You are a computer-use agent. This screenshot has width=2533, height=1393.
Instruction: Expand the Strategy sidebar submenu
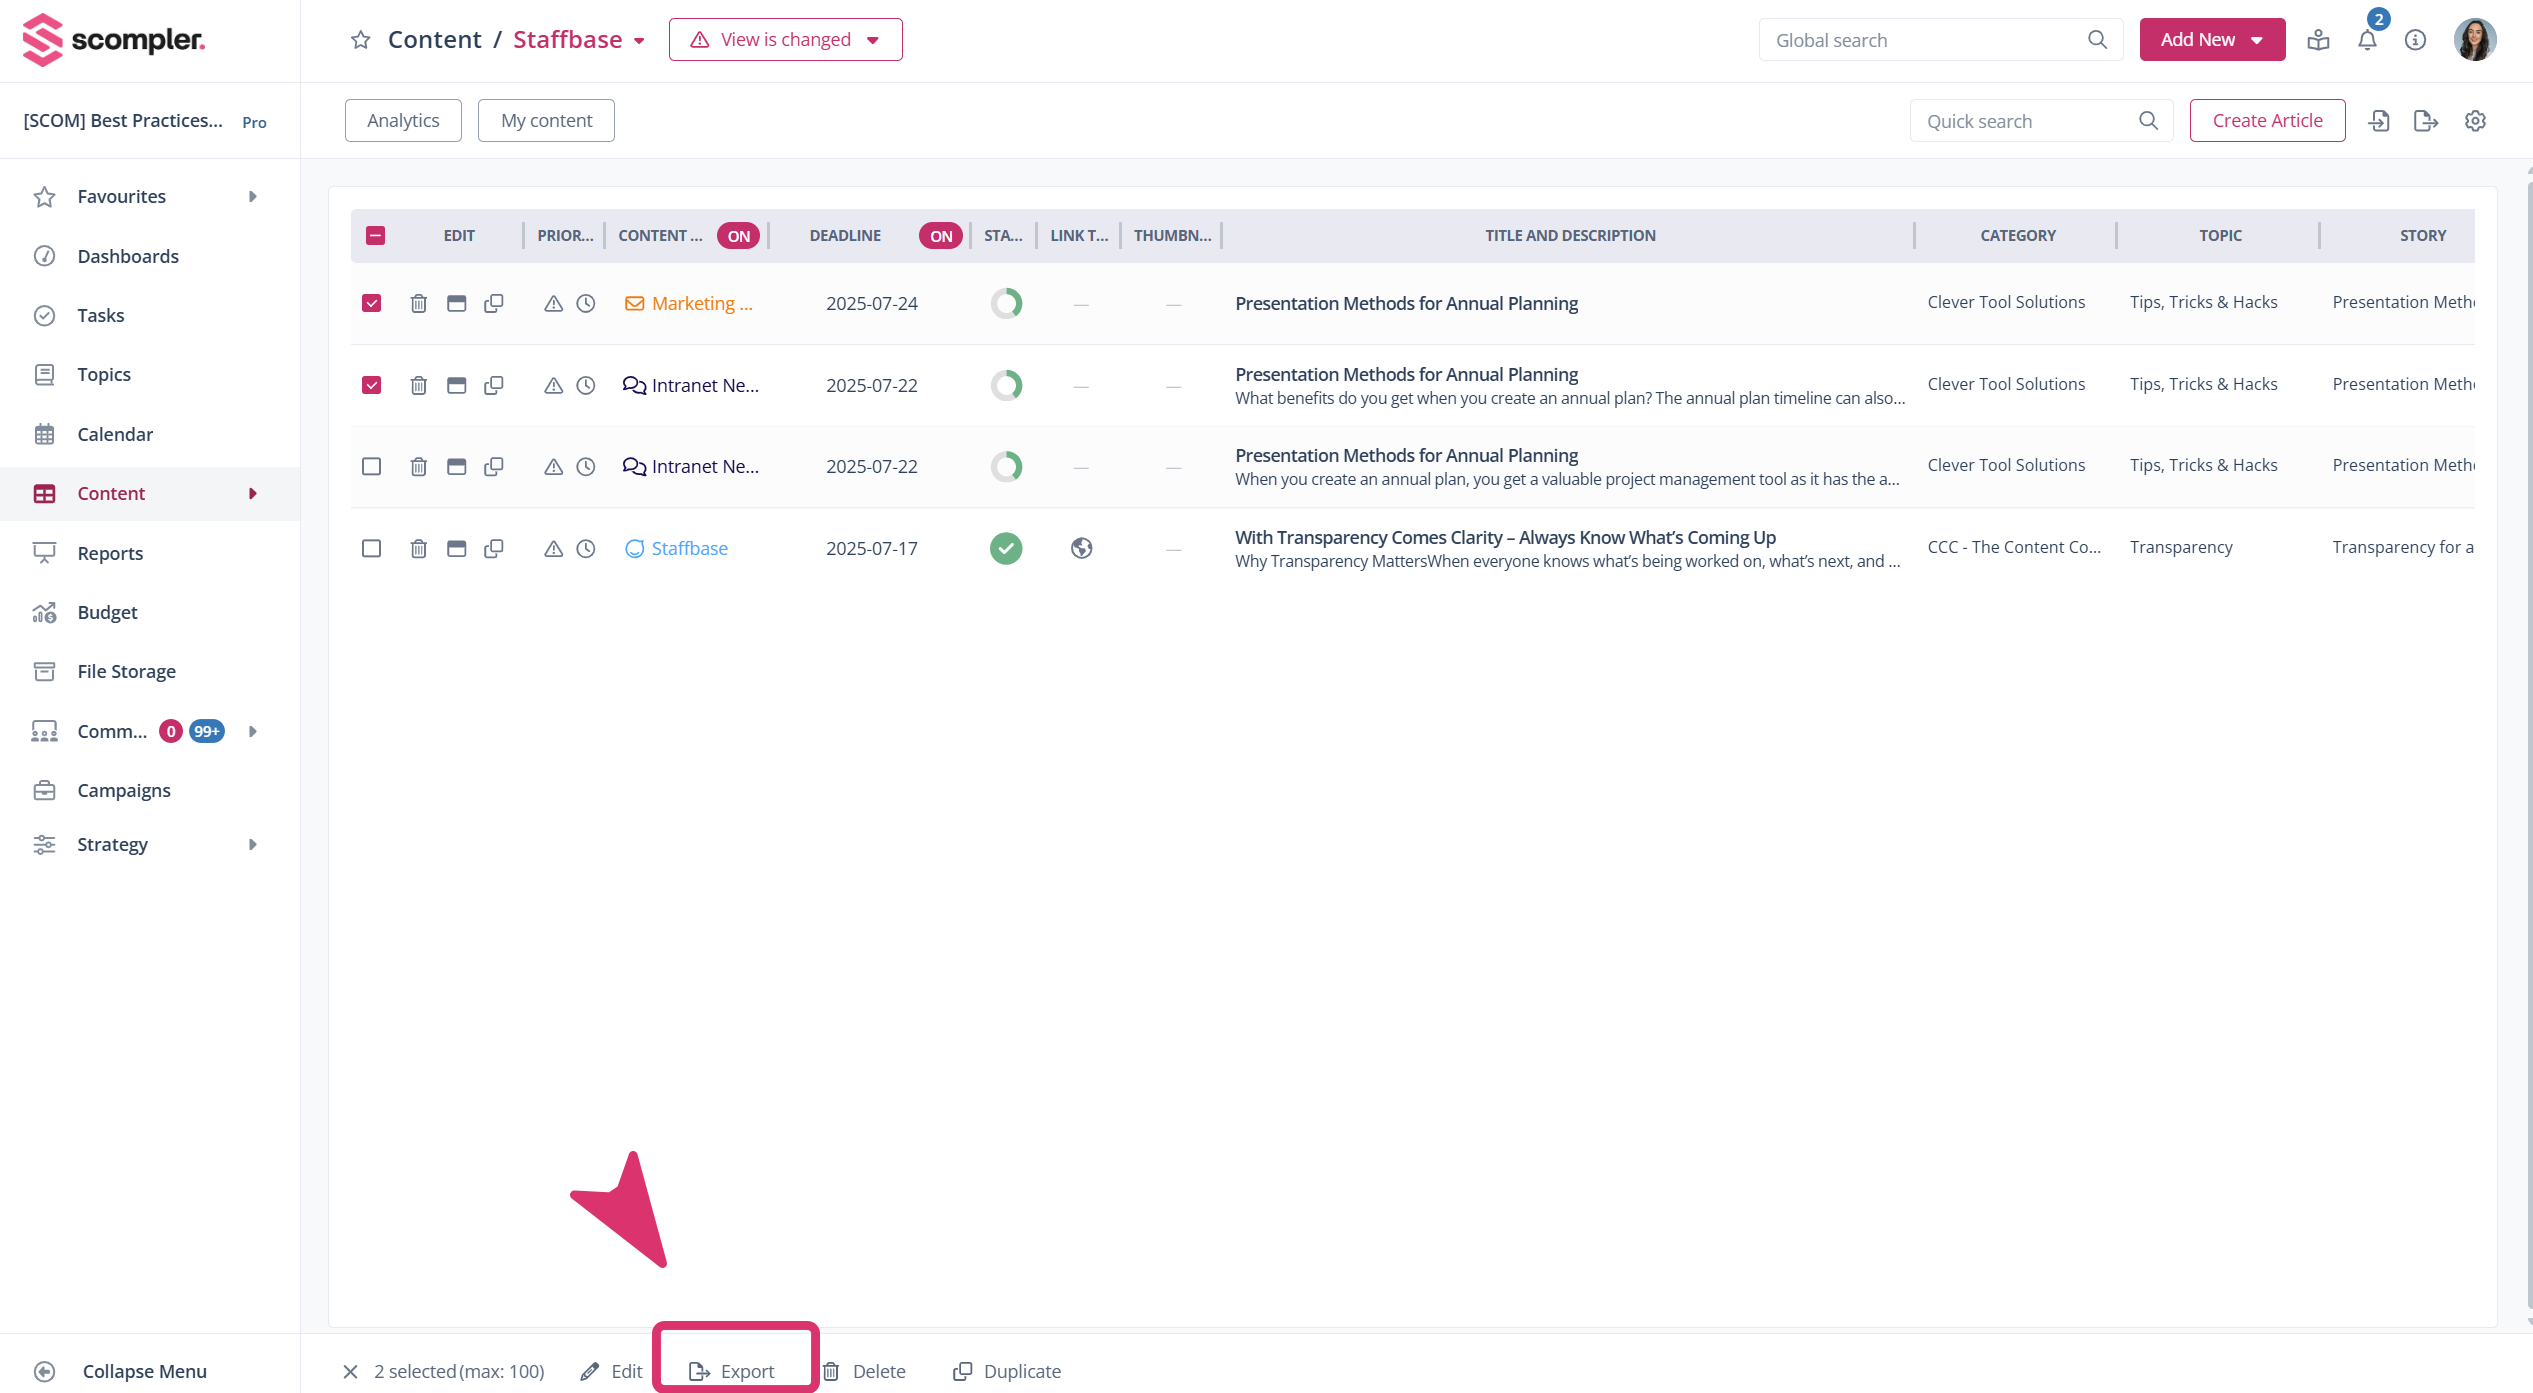253,844
